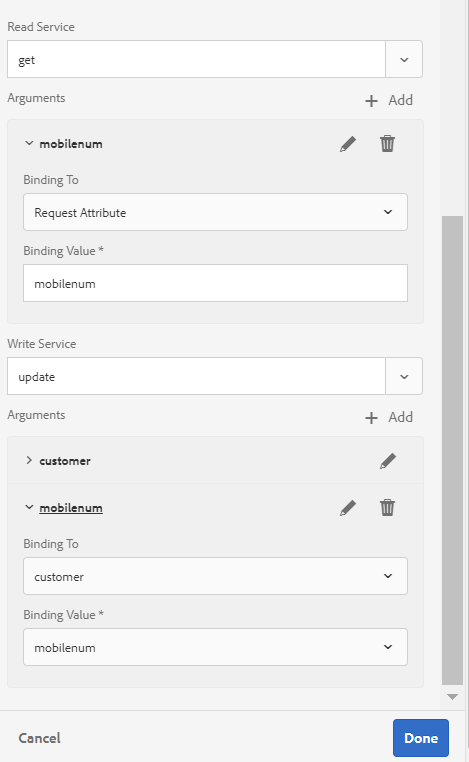Open the Read Service dropdown arrow
This screenshot has width=469, height=762.
click(x=404, y=59)
